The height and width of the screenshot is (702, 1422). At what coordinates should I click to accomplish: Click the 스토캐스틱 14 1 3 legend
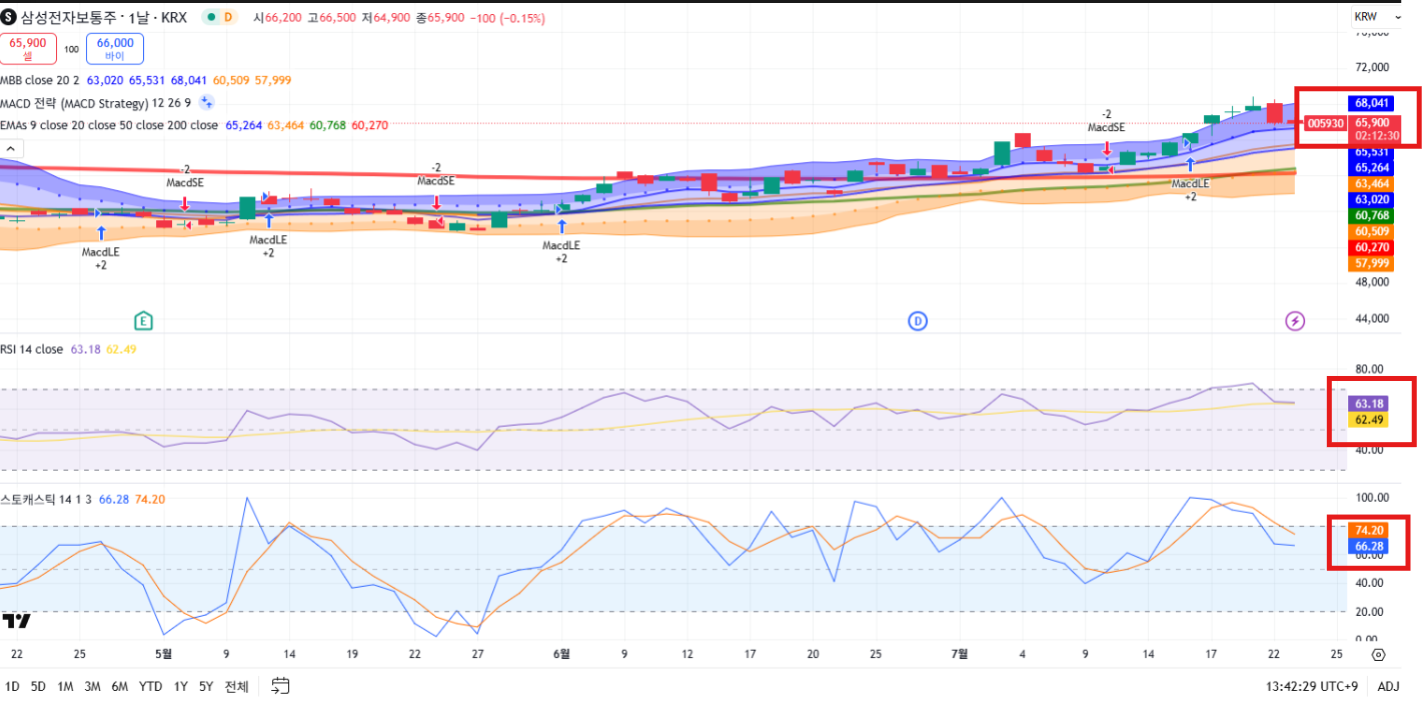(x=46, y=499)
